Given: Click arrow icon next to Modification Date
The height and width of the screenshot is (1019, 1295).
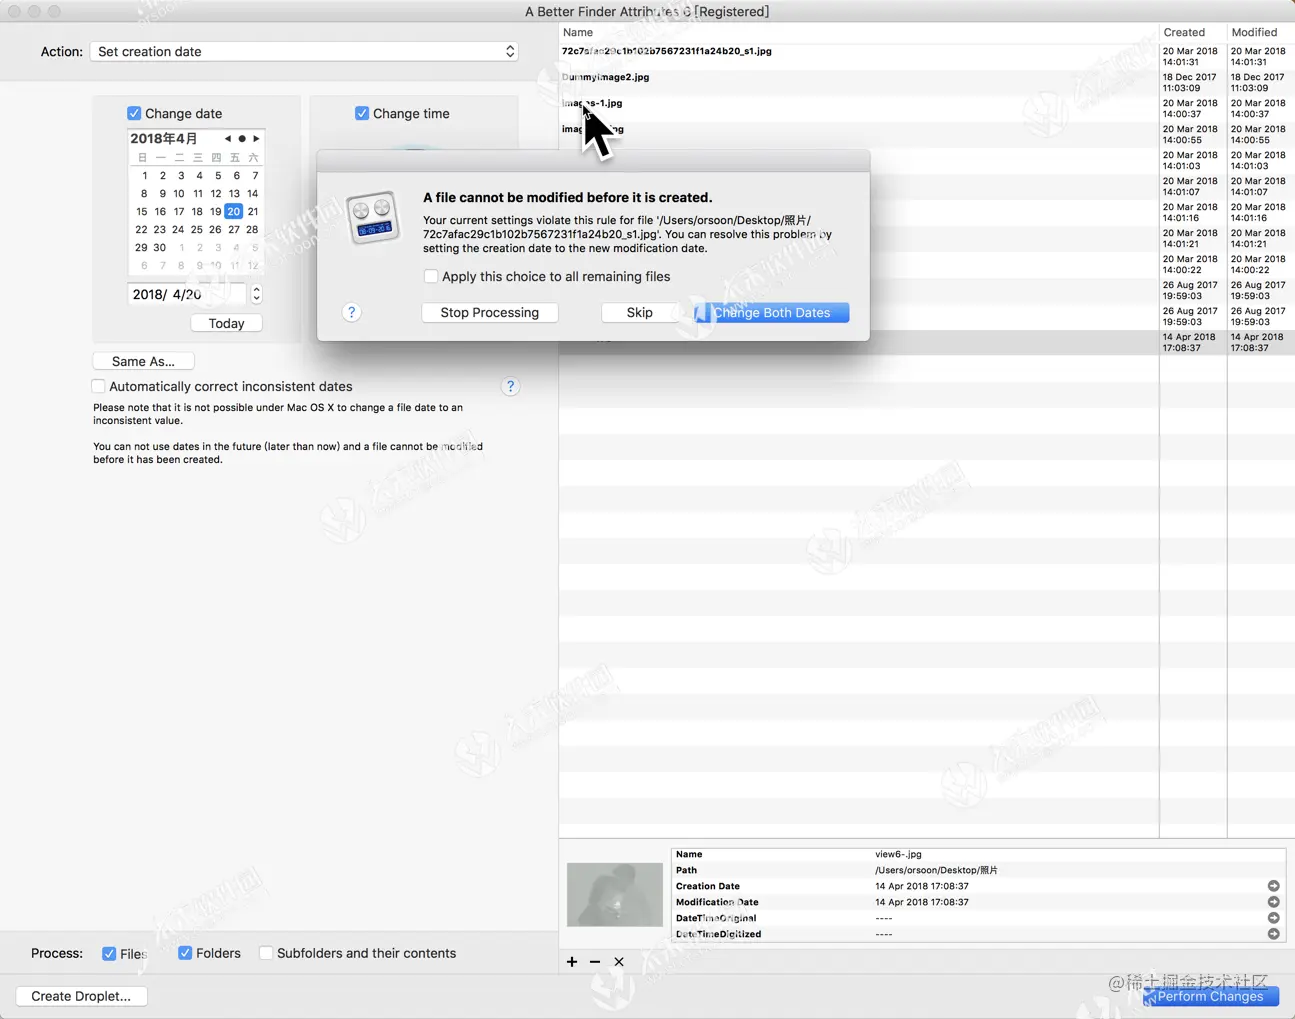Looking at the screenshot, I should (x=1273, y=902).
